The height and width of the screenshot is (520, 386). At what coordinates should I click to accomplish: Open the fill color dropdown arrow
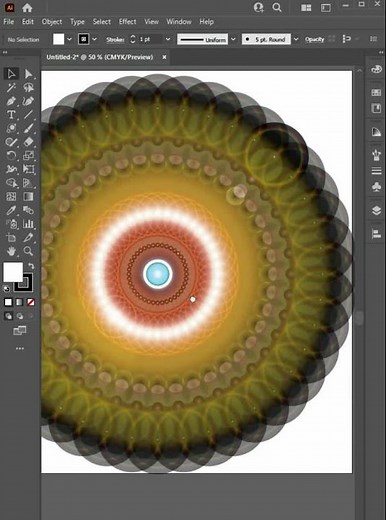tap(69, 39)
